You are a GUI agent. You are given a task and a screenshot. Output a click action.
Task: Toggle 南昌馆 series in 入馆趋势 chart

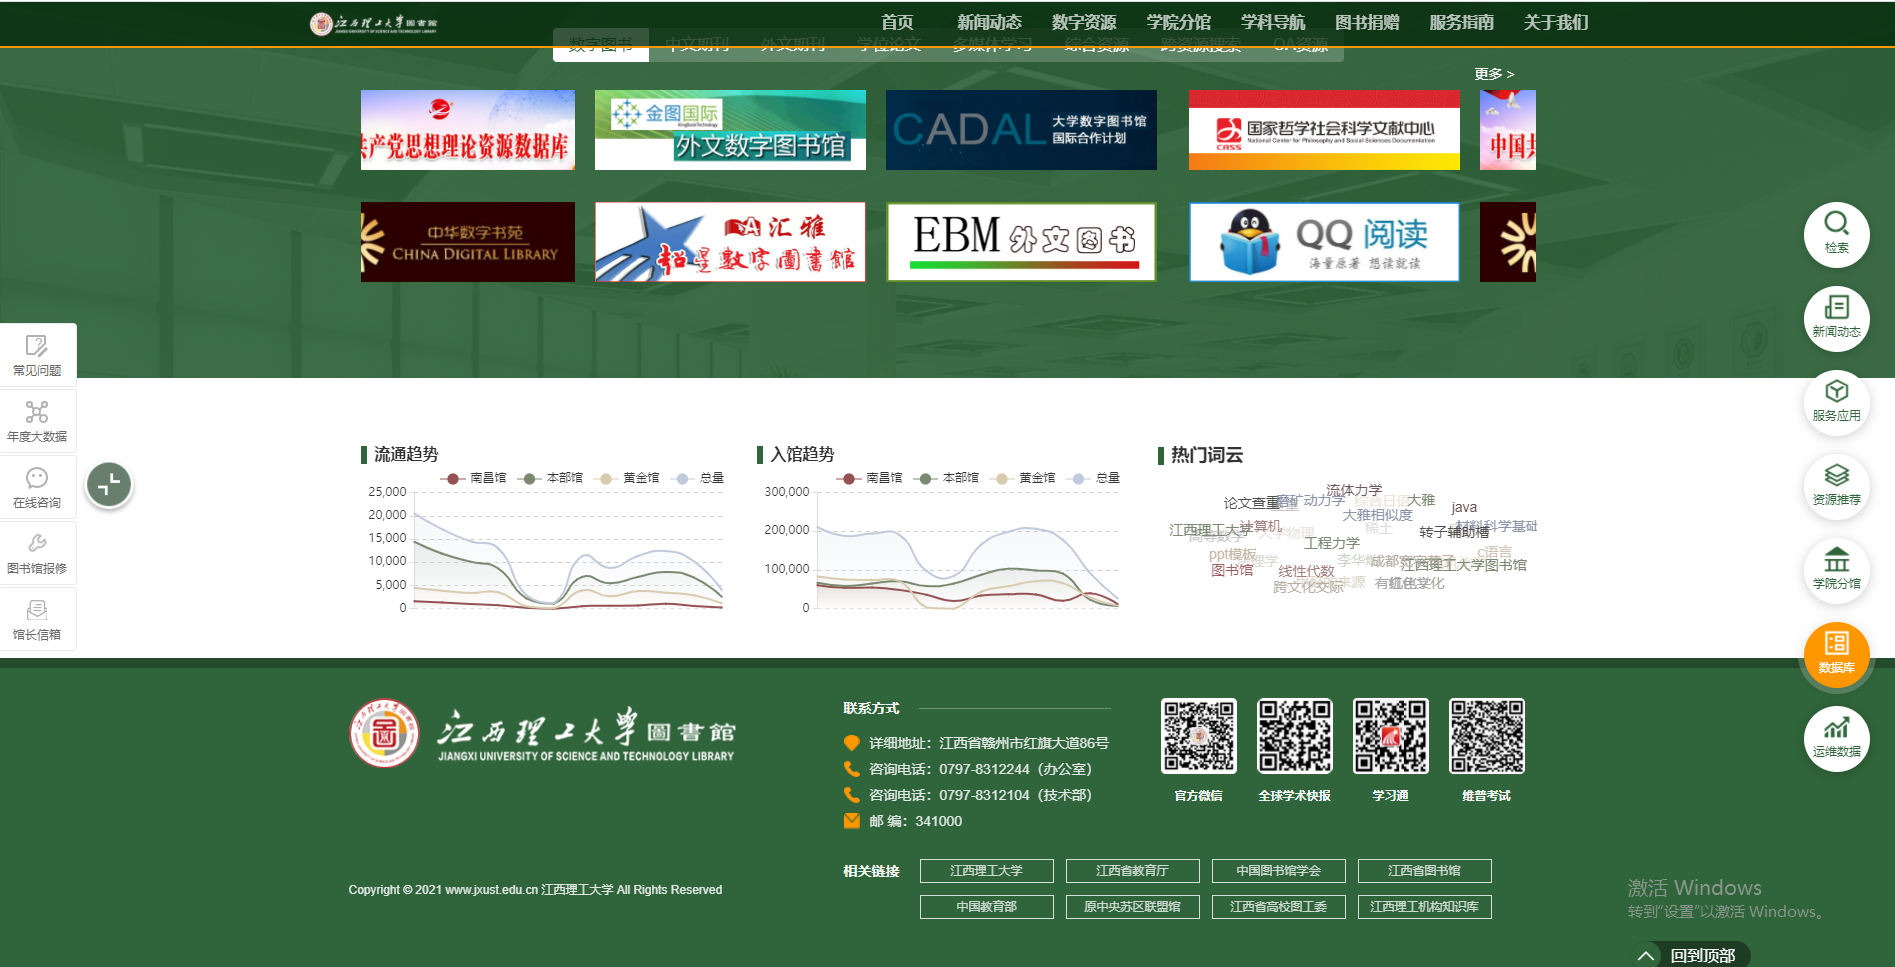(x=871, y=478)
